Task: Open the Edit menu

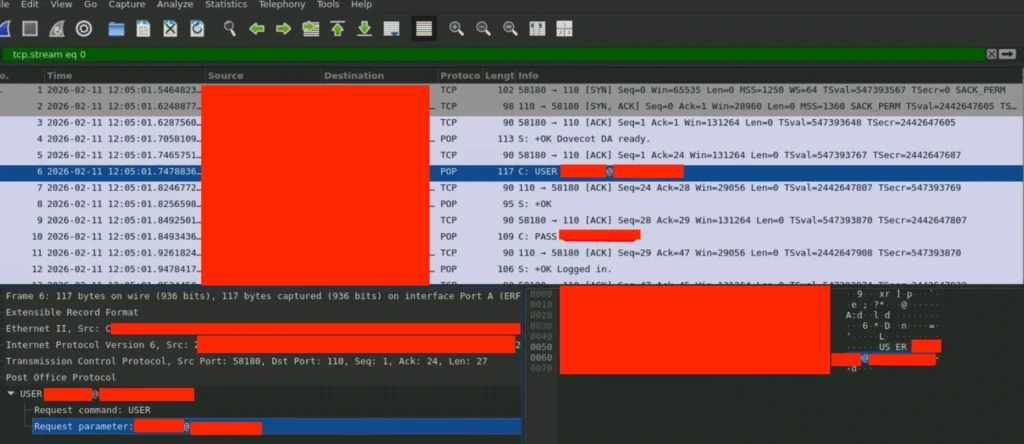Action: [29, 5]
